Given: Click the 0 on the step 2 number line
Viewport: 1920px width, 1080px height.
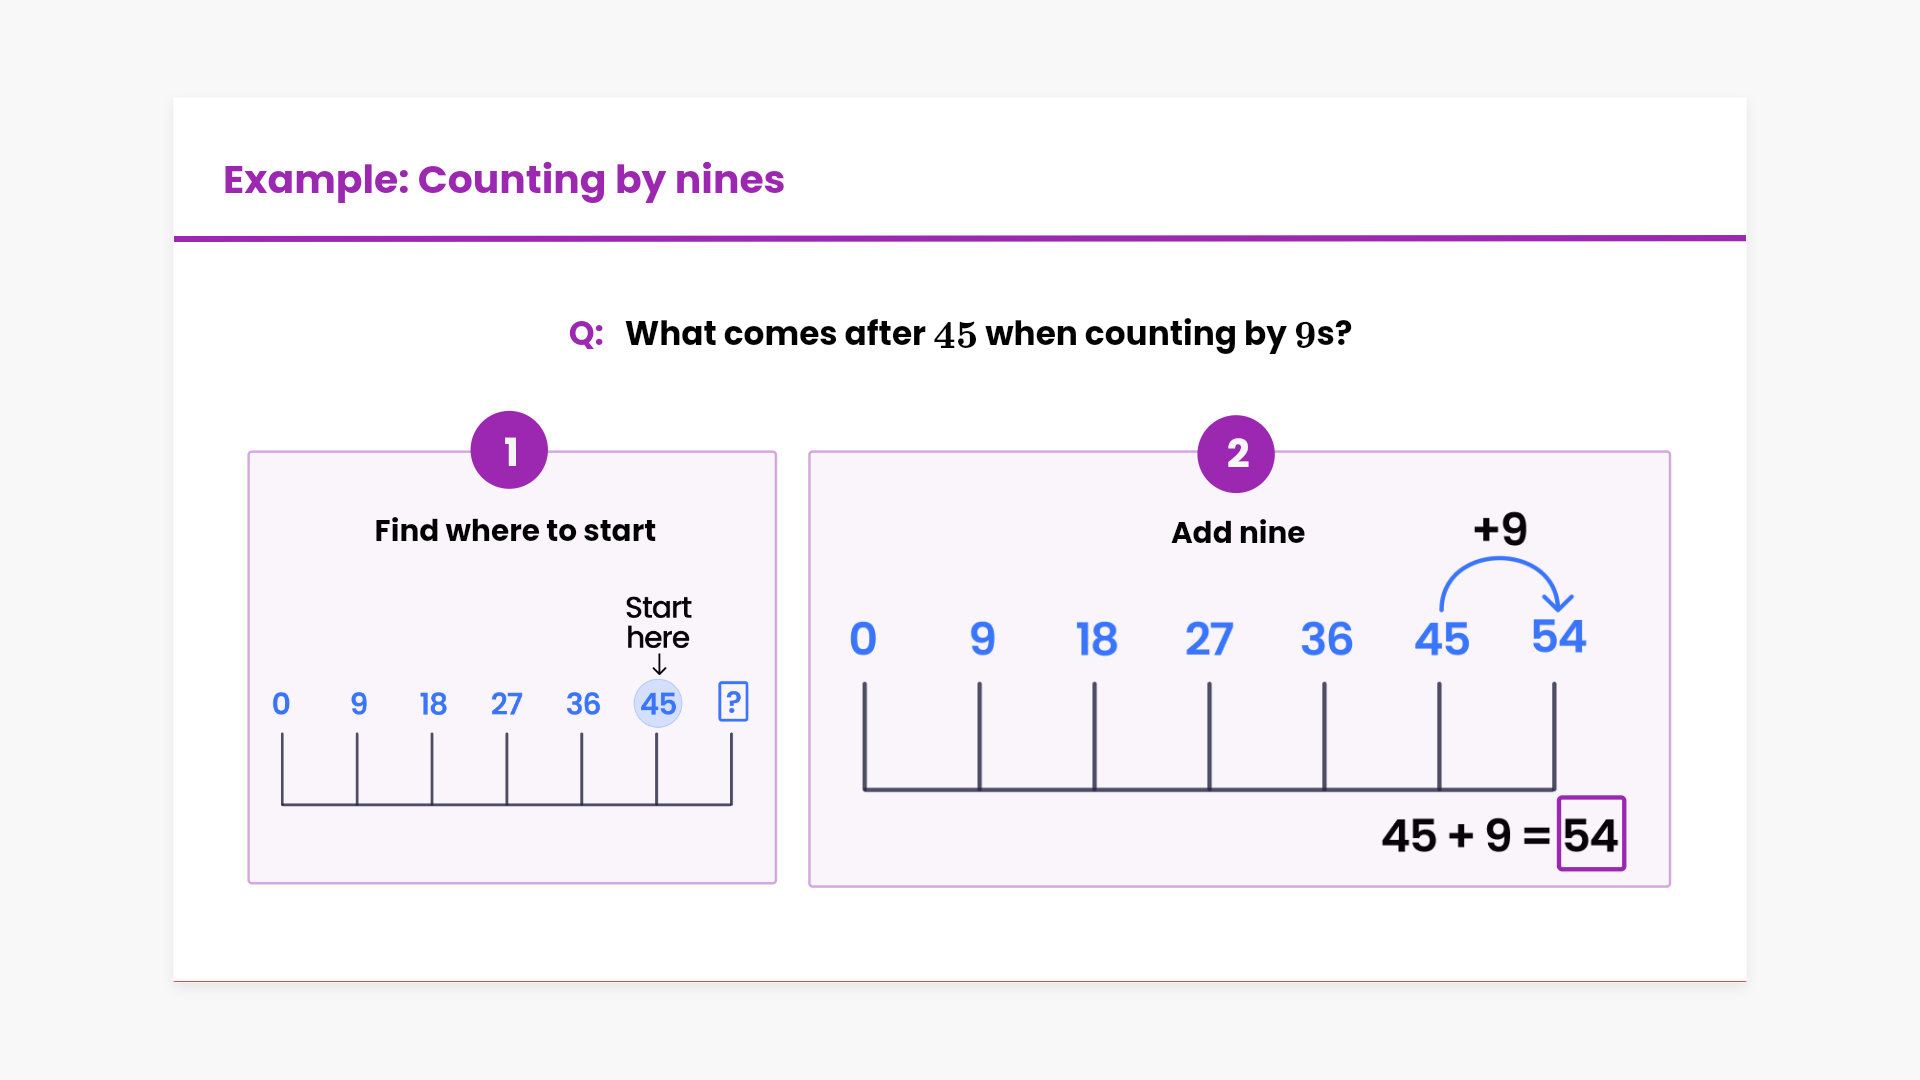Looking at the screenshot, I should pyautogui.click(x=863, y=639).
